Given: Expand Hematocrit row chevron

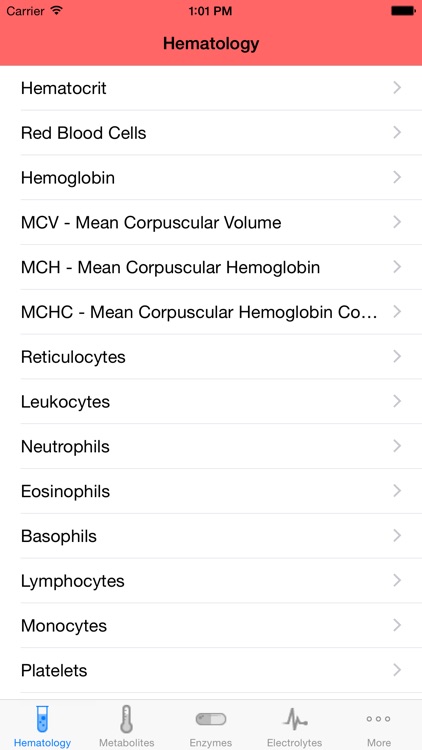Looking at the screenshot, I should (397, 88).
